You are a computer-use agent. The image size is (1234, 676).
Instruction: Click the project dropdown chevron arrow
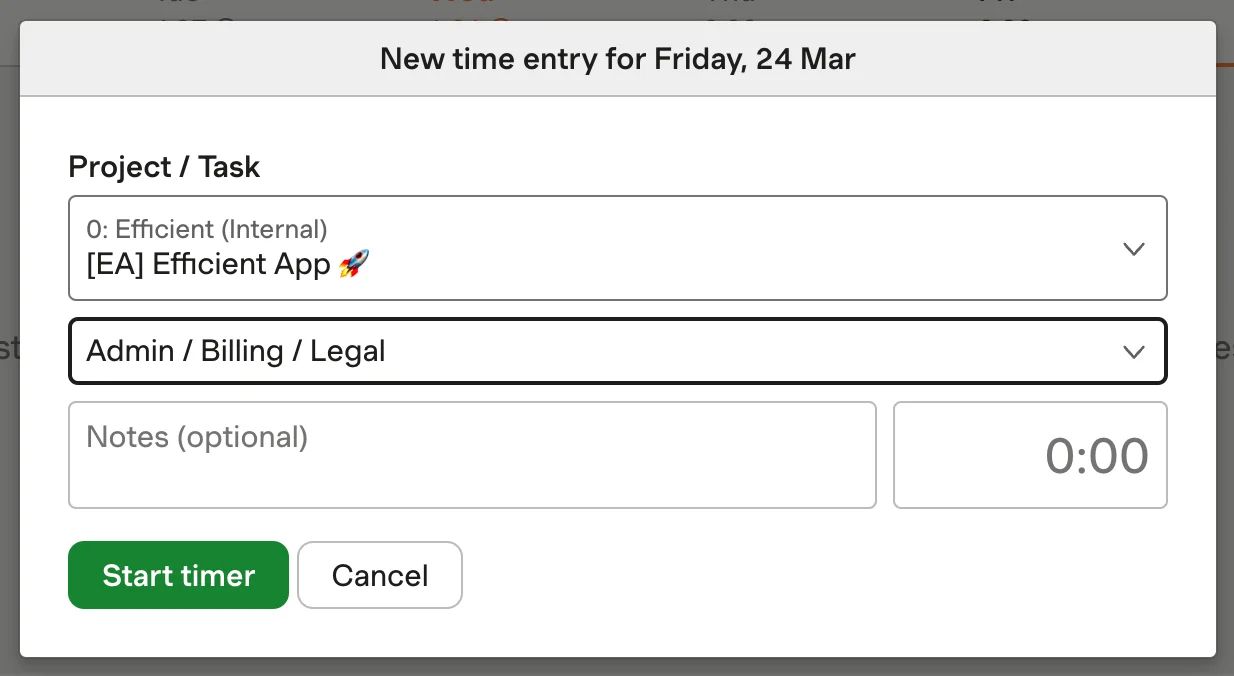coord(1133,249)
